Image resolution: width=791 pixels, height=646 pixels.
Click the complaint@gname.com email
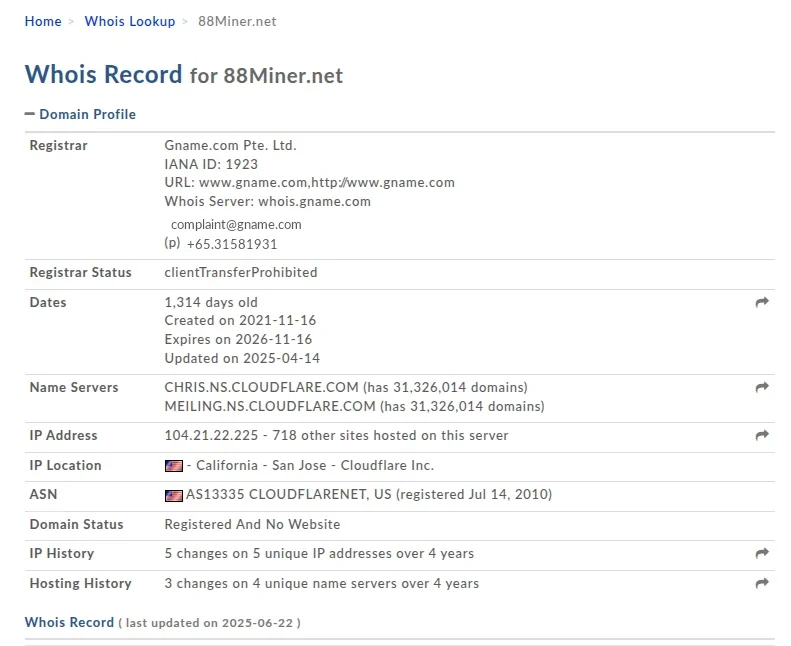click(236, 225)
